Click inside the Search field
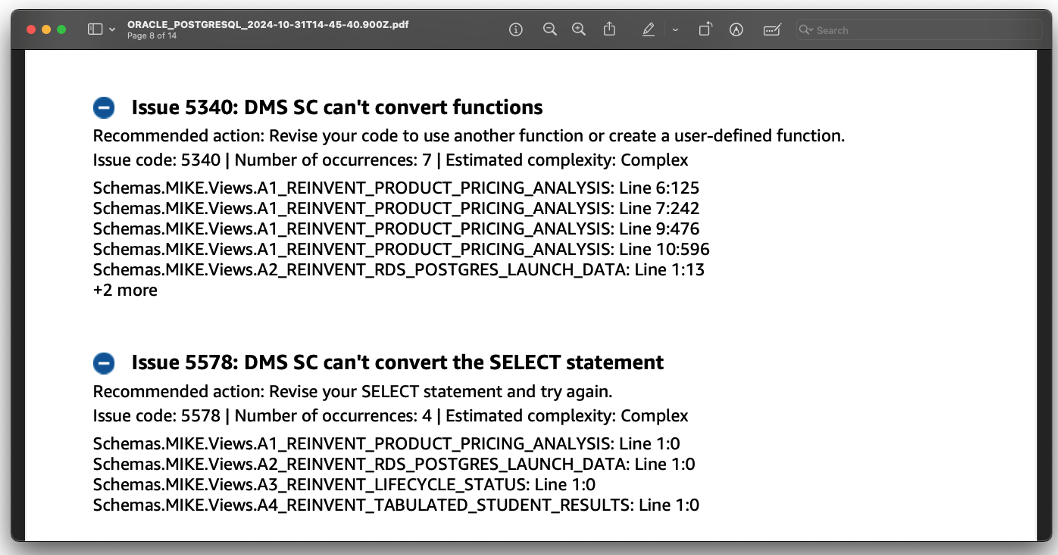Screen dimensions: 1058x555 919,30
